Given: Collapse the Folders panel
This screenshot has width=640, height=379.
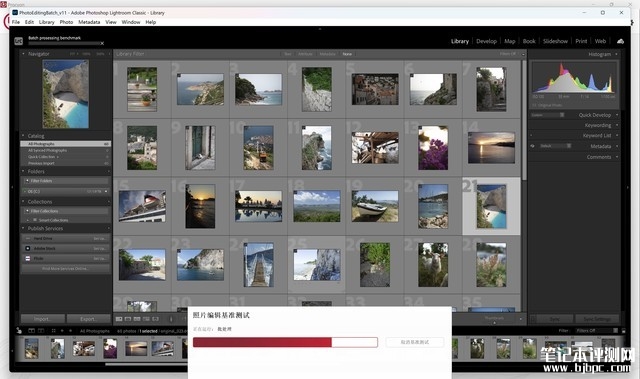Looking at the screenshot, I should (x=23, y=171).
